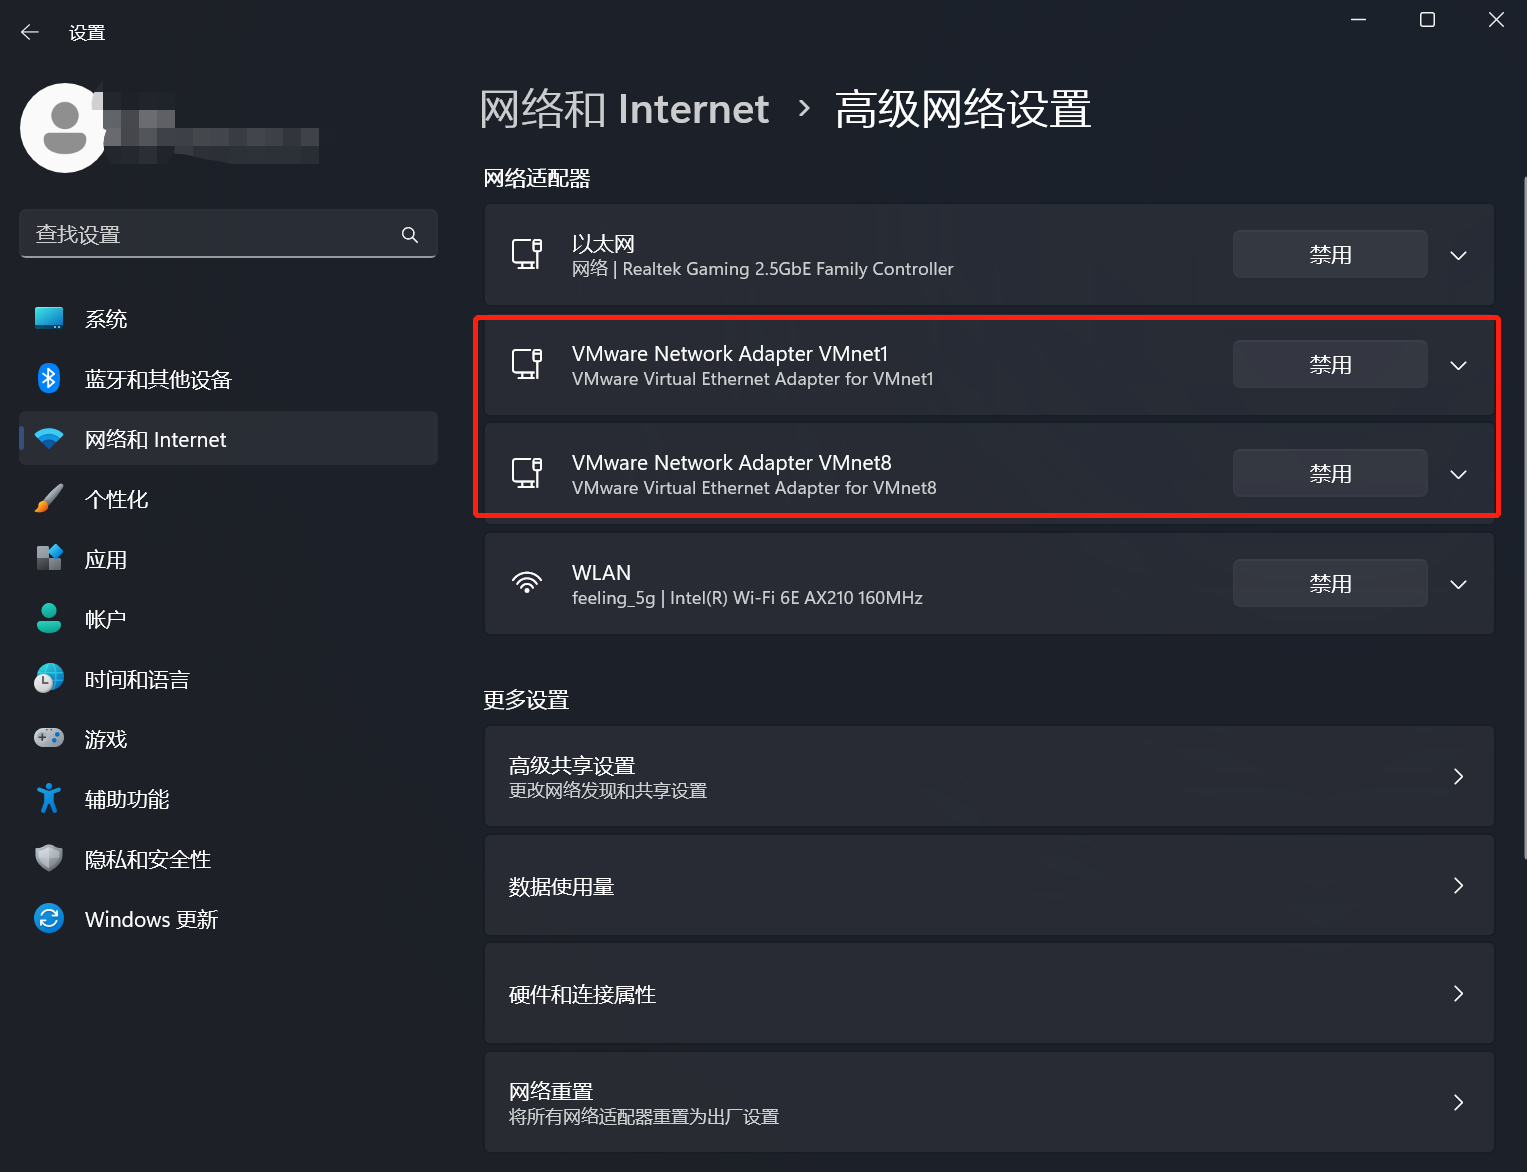The image size is (1527, 1172).
Task: Click the VMware Network Adapter VMnet8 title
Action: pyautogui.click(x=732, y=463)
